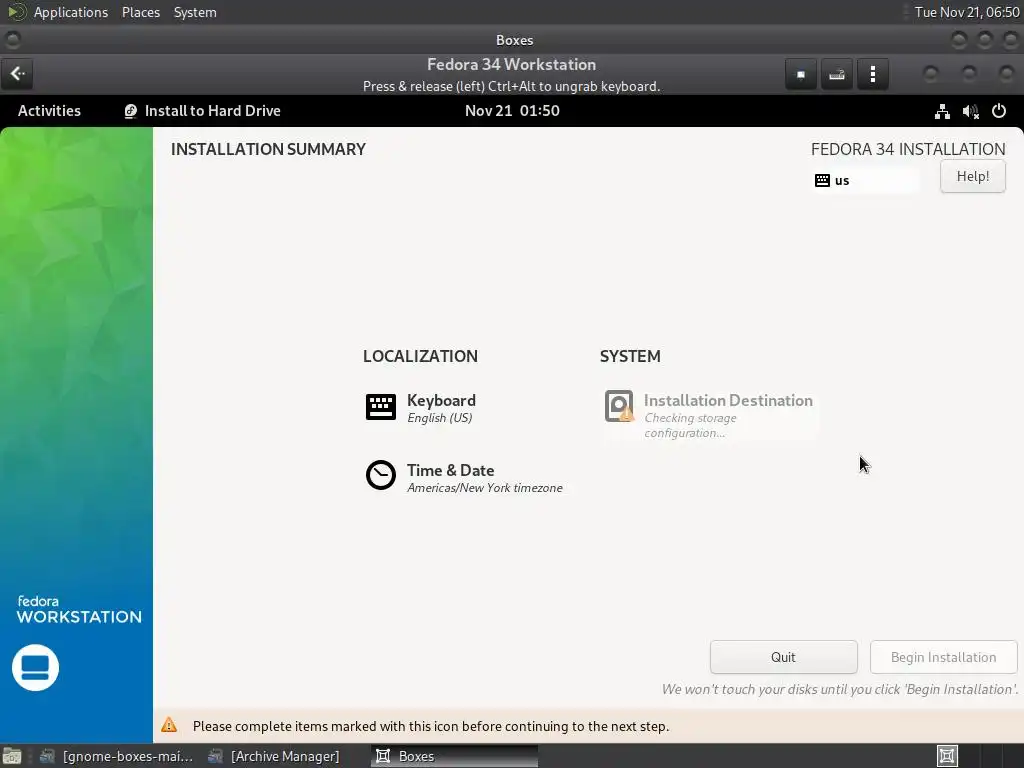Open the Install to Hard Drive app menu
Screen dimensions: 1024x768
(x=202, y=111)
